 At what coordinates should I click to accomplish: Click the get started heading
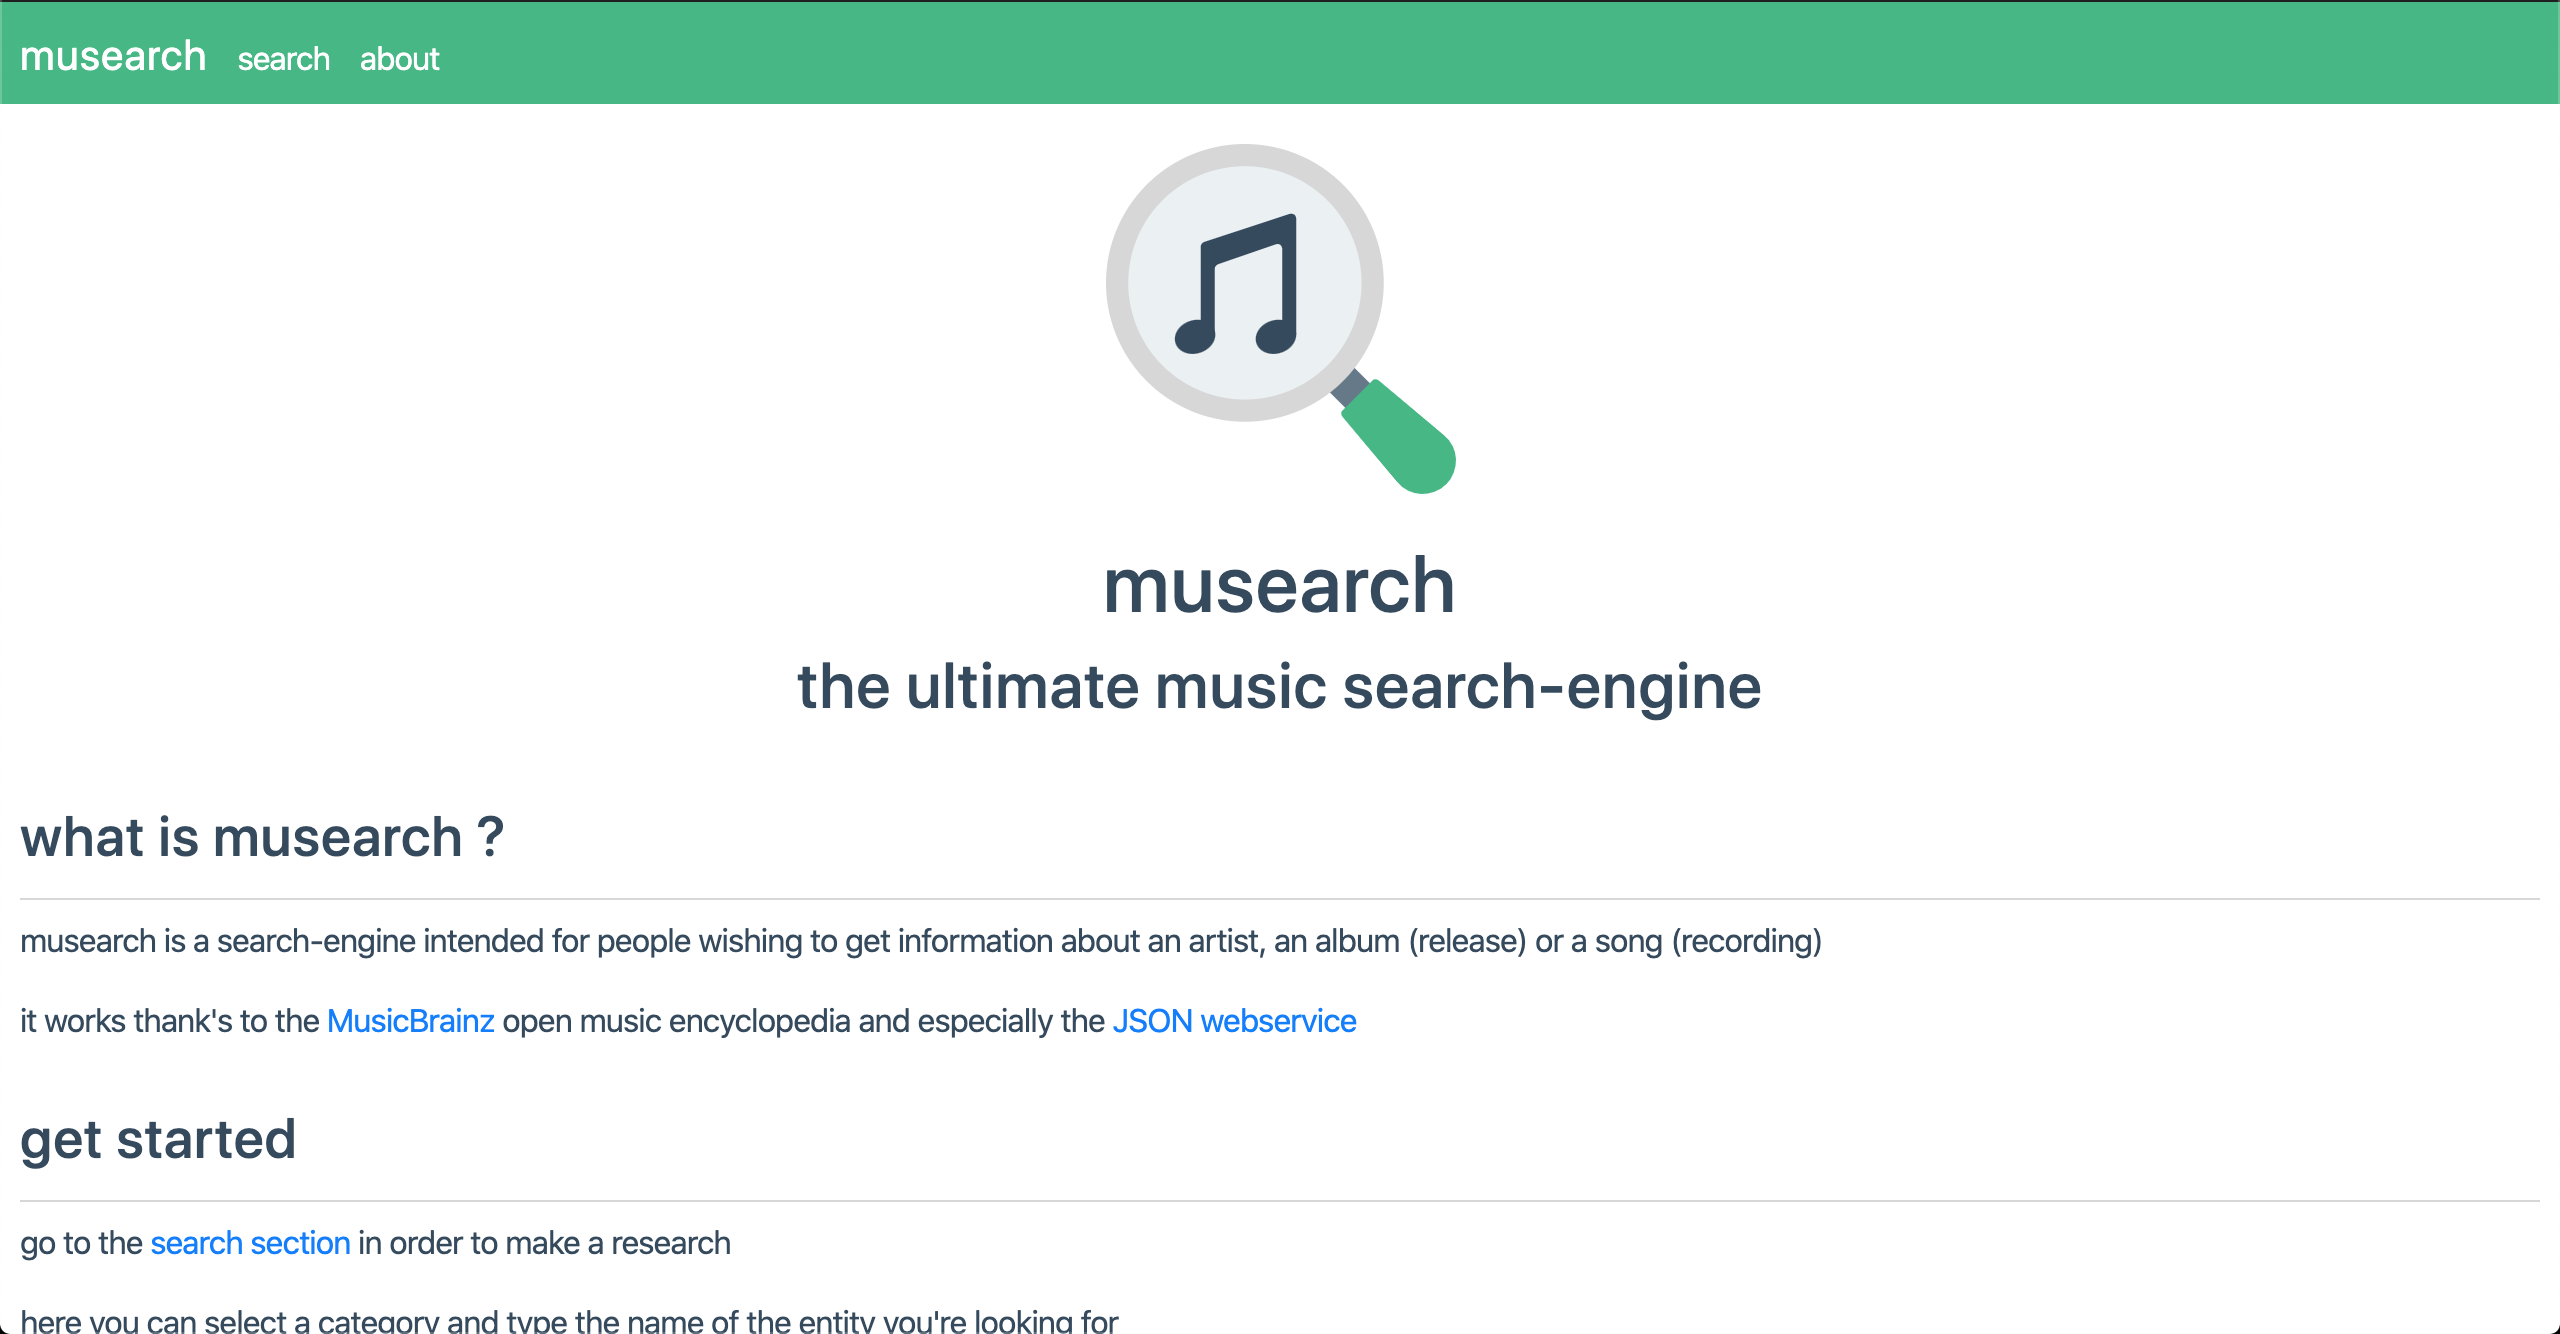pos(157,1139)
